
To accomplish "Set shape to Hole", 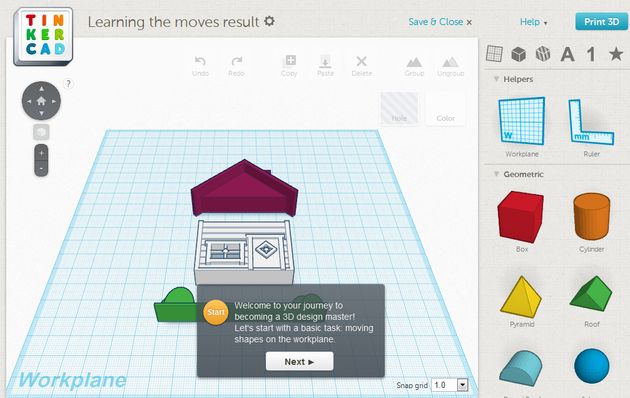I will coord(399,108).
